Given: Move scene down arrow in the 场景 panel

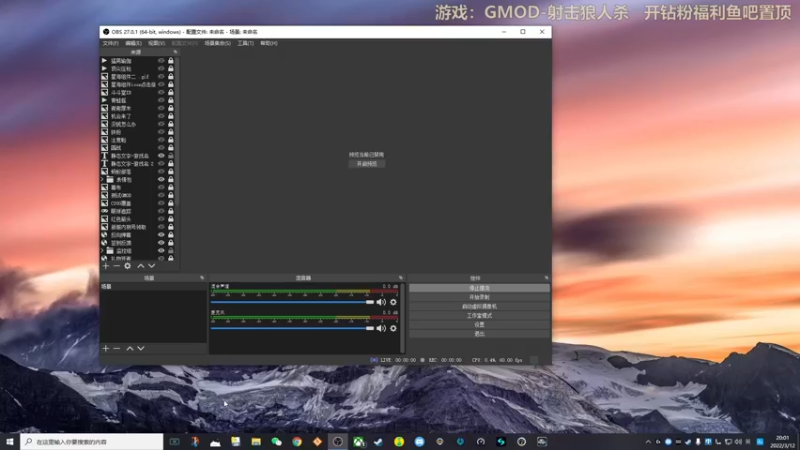Looking at the screenshot, I should [x=141, y=348].
